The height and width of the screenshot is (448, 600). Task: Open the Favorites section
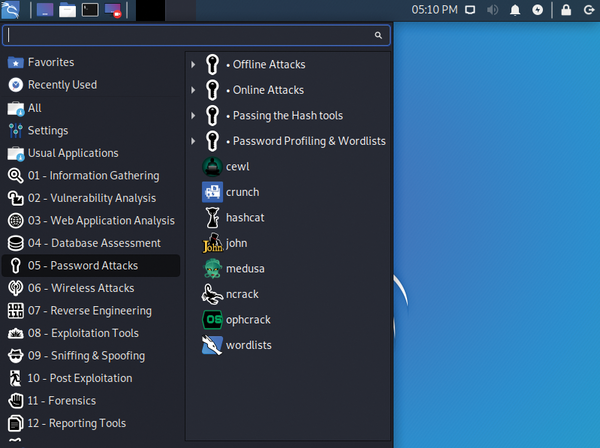pyautogui.click(x=50, y=62)
